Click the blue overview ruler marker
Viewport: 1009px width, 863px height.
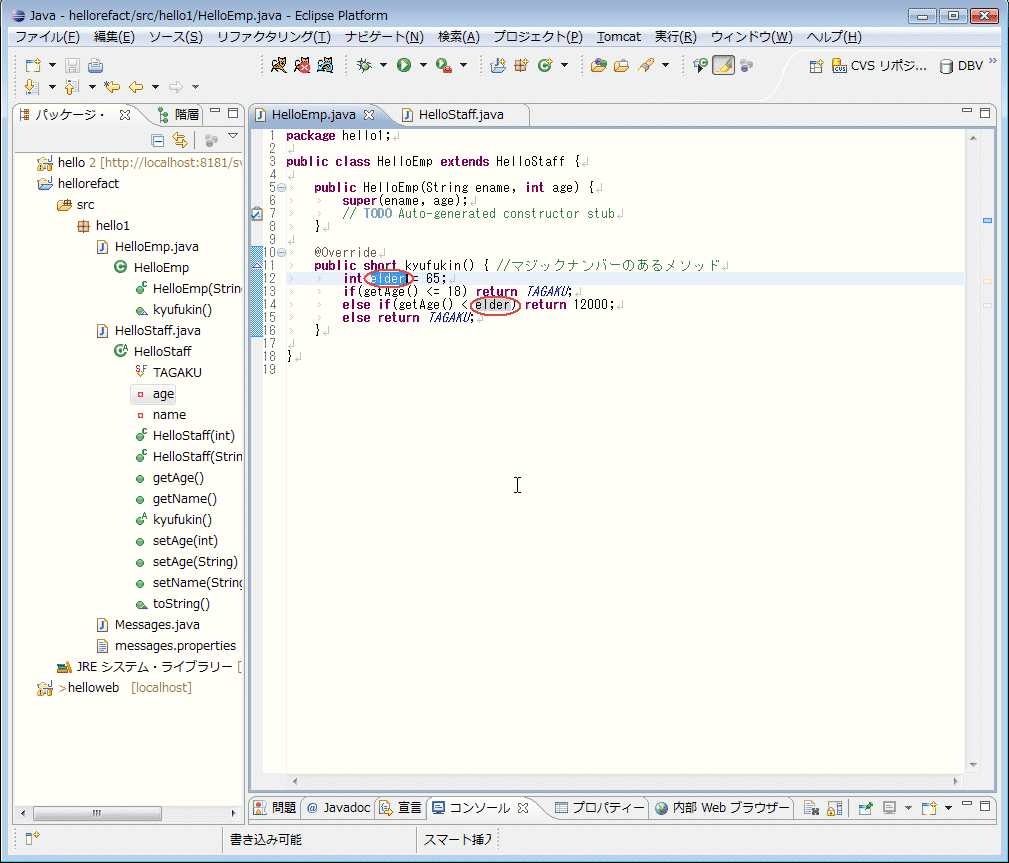click(x=987, y=221)
